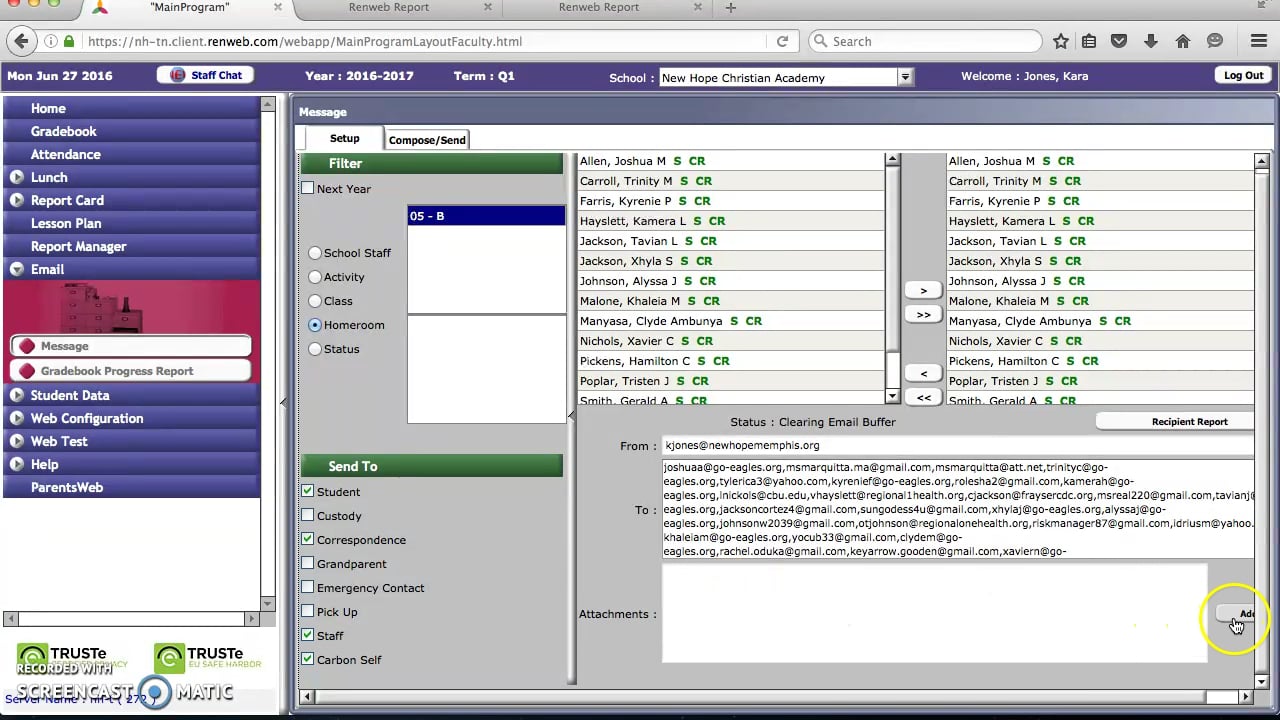This screenshot has height=720, width=1280.
Task: Open a new tab with the plus icon
Action: (731, 7)
